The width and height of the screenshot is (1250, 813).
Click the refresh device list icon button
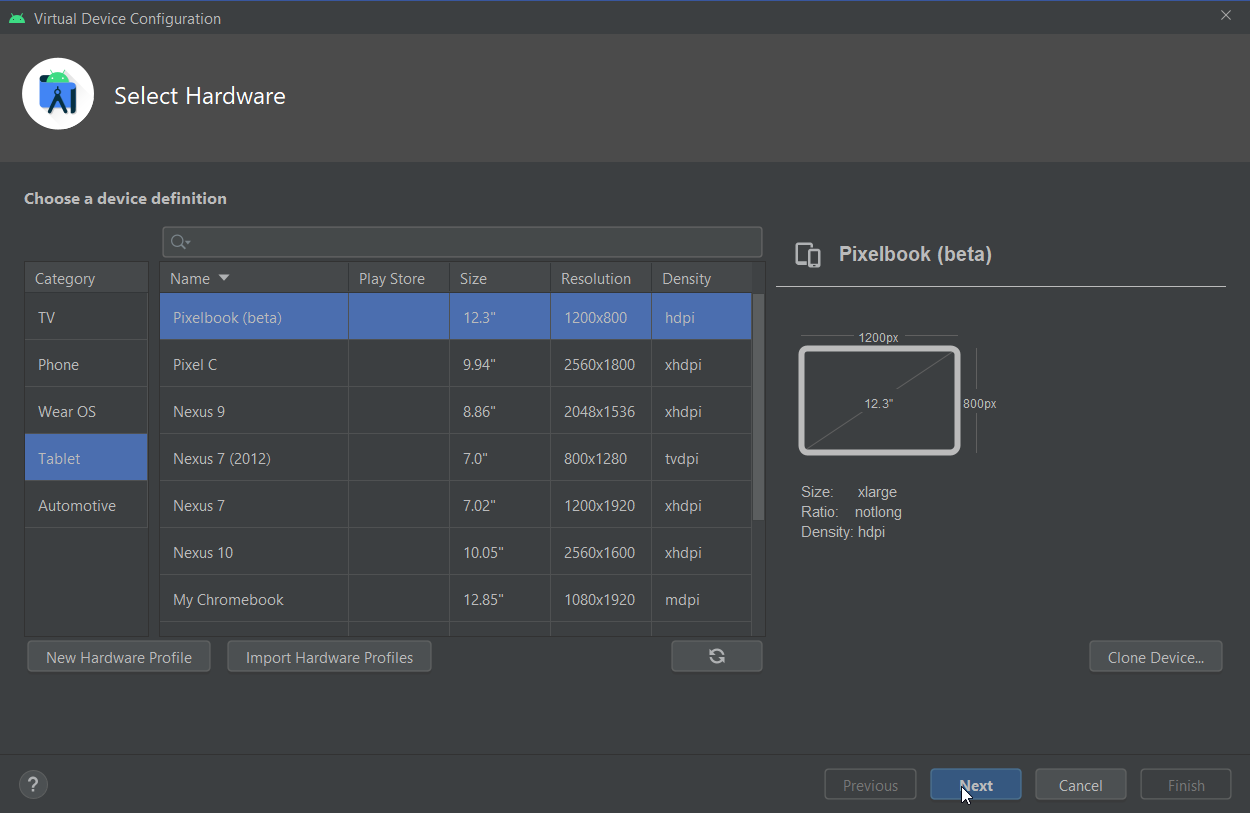pos(717,656)
